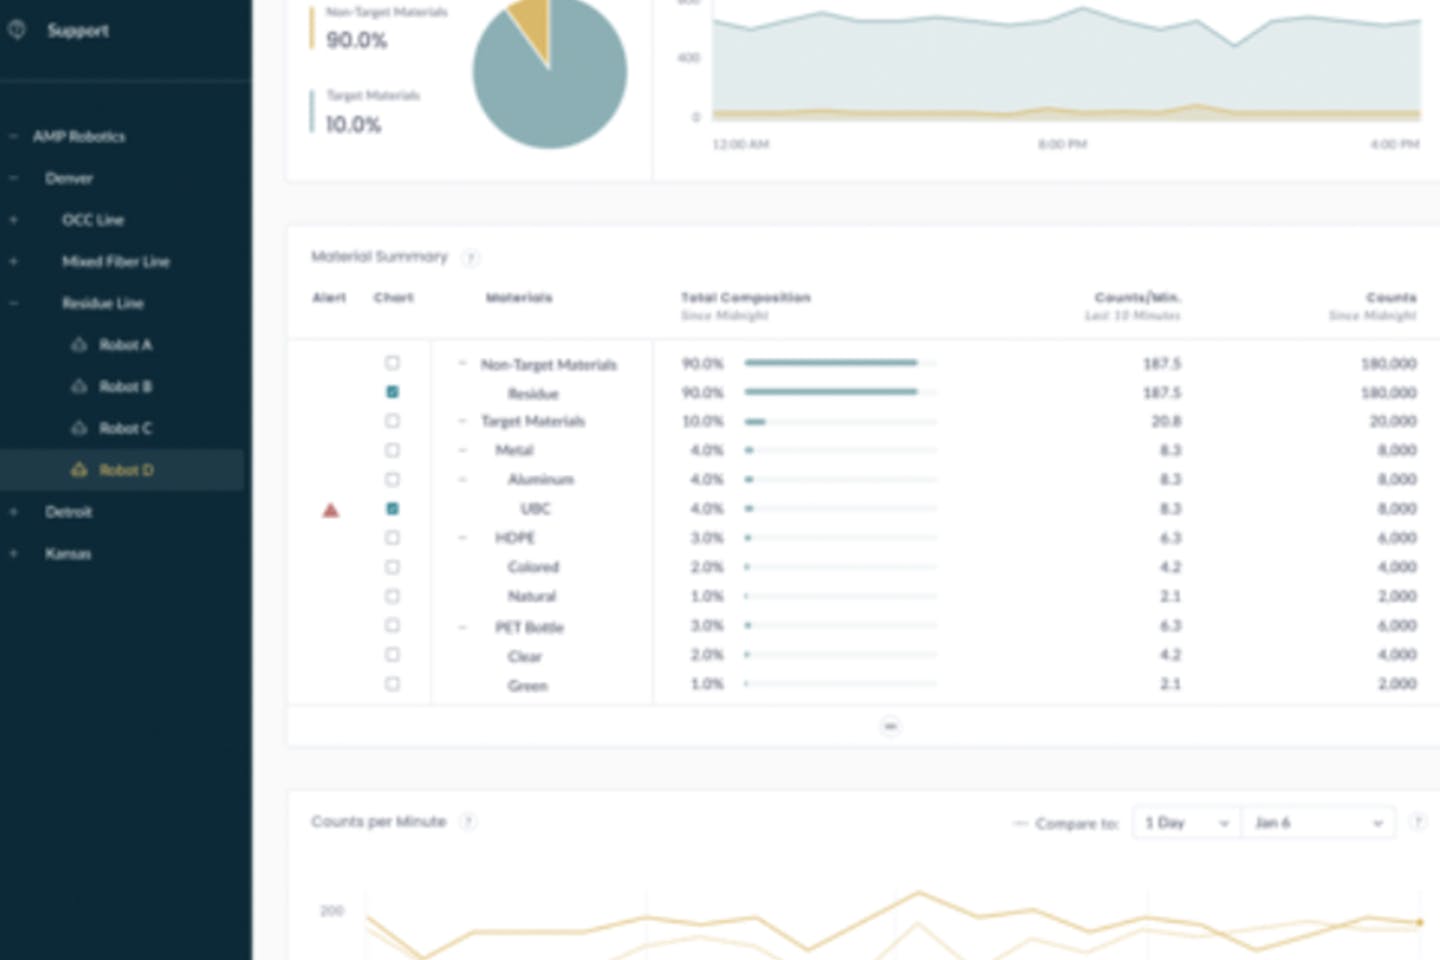
Task: Collapse the PET Bottle row group
Action: point(462,627)
